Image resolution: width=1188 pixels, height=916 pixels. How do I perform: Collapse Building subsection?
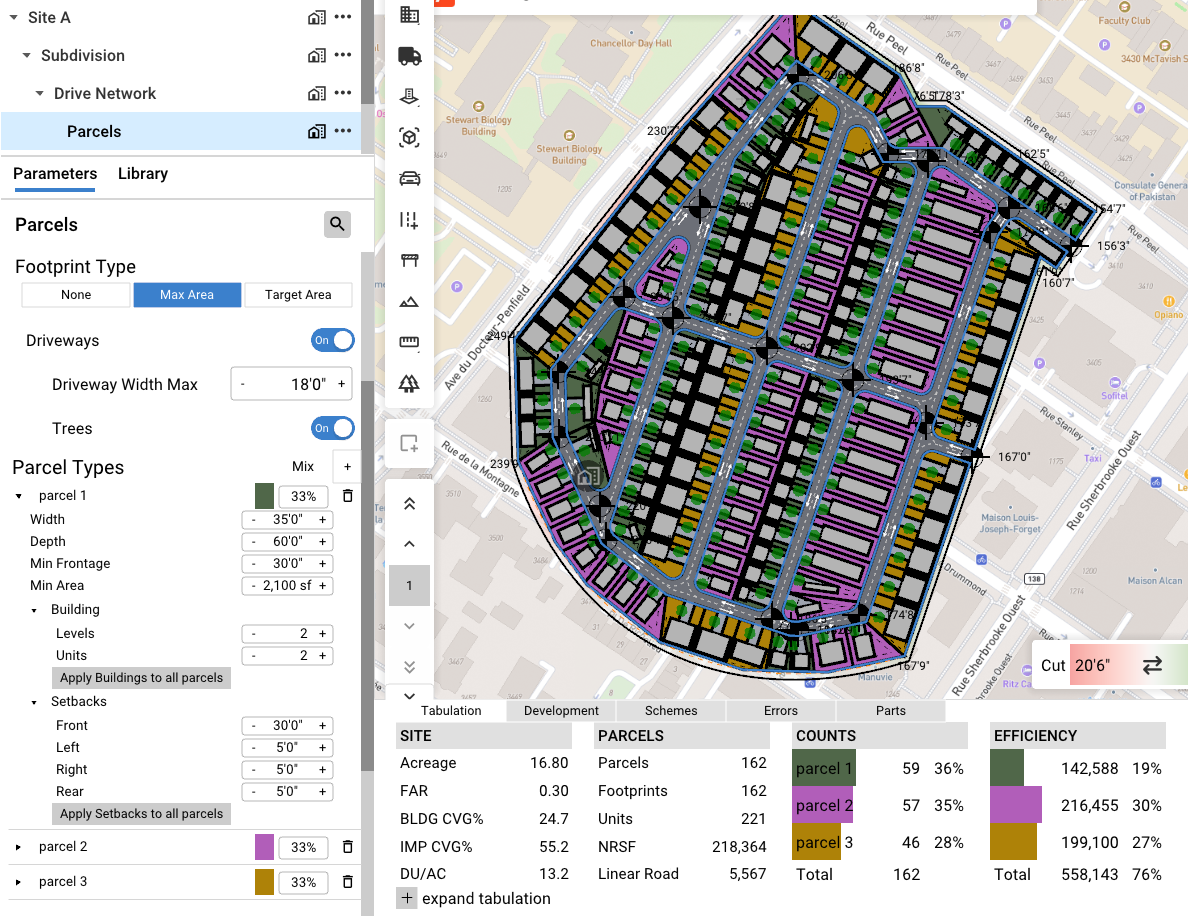tap(34, 610)
